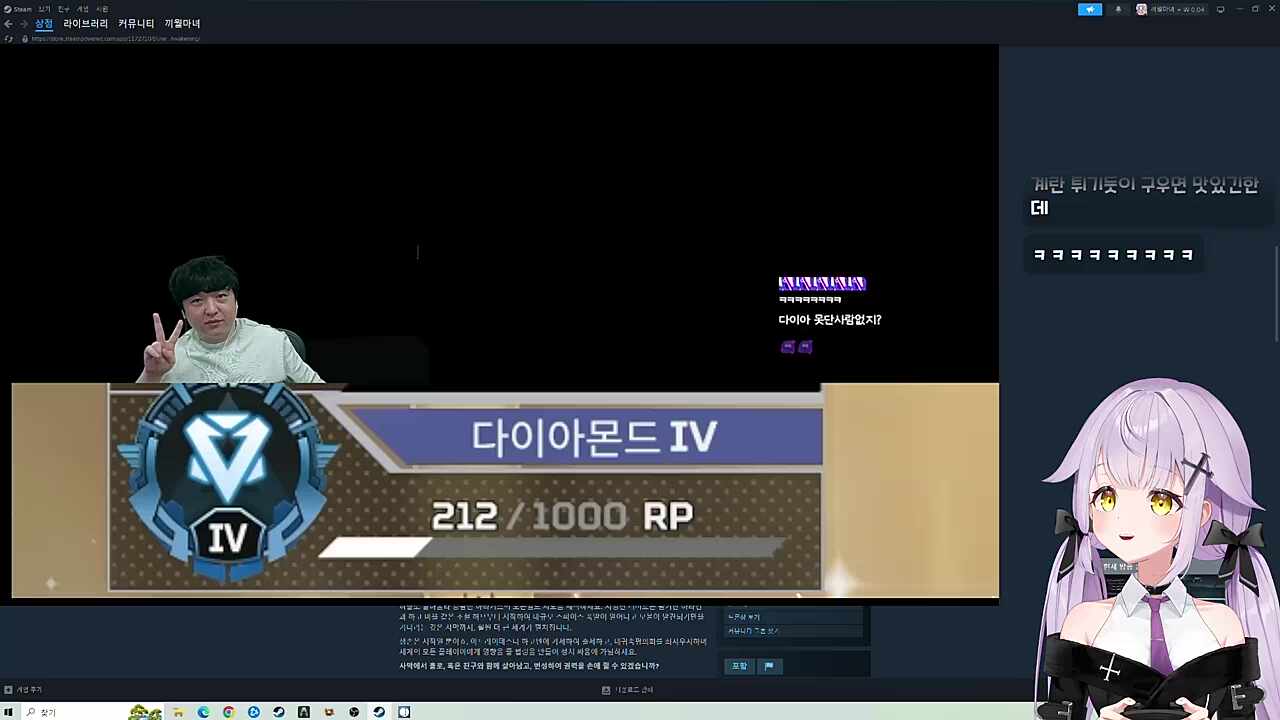Open the blue announcements megaphone button
The image size is (1280, 720).
[x=1090, y=9]
